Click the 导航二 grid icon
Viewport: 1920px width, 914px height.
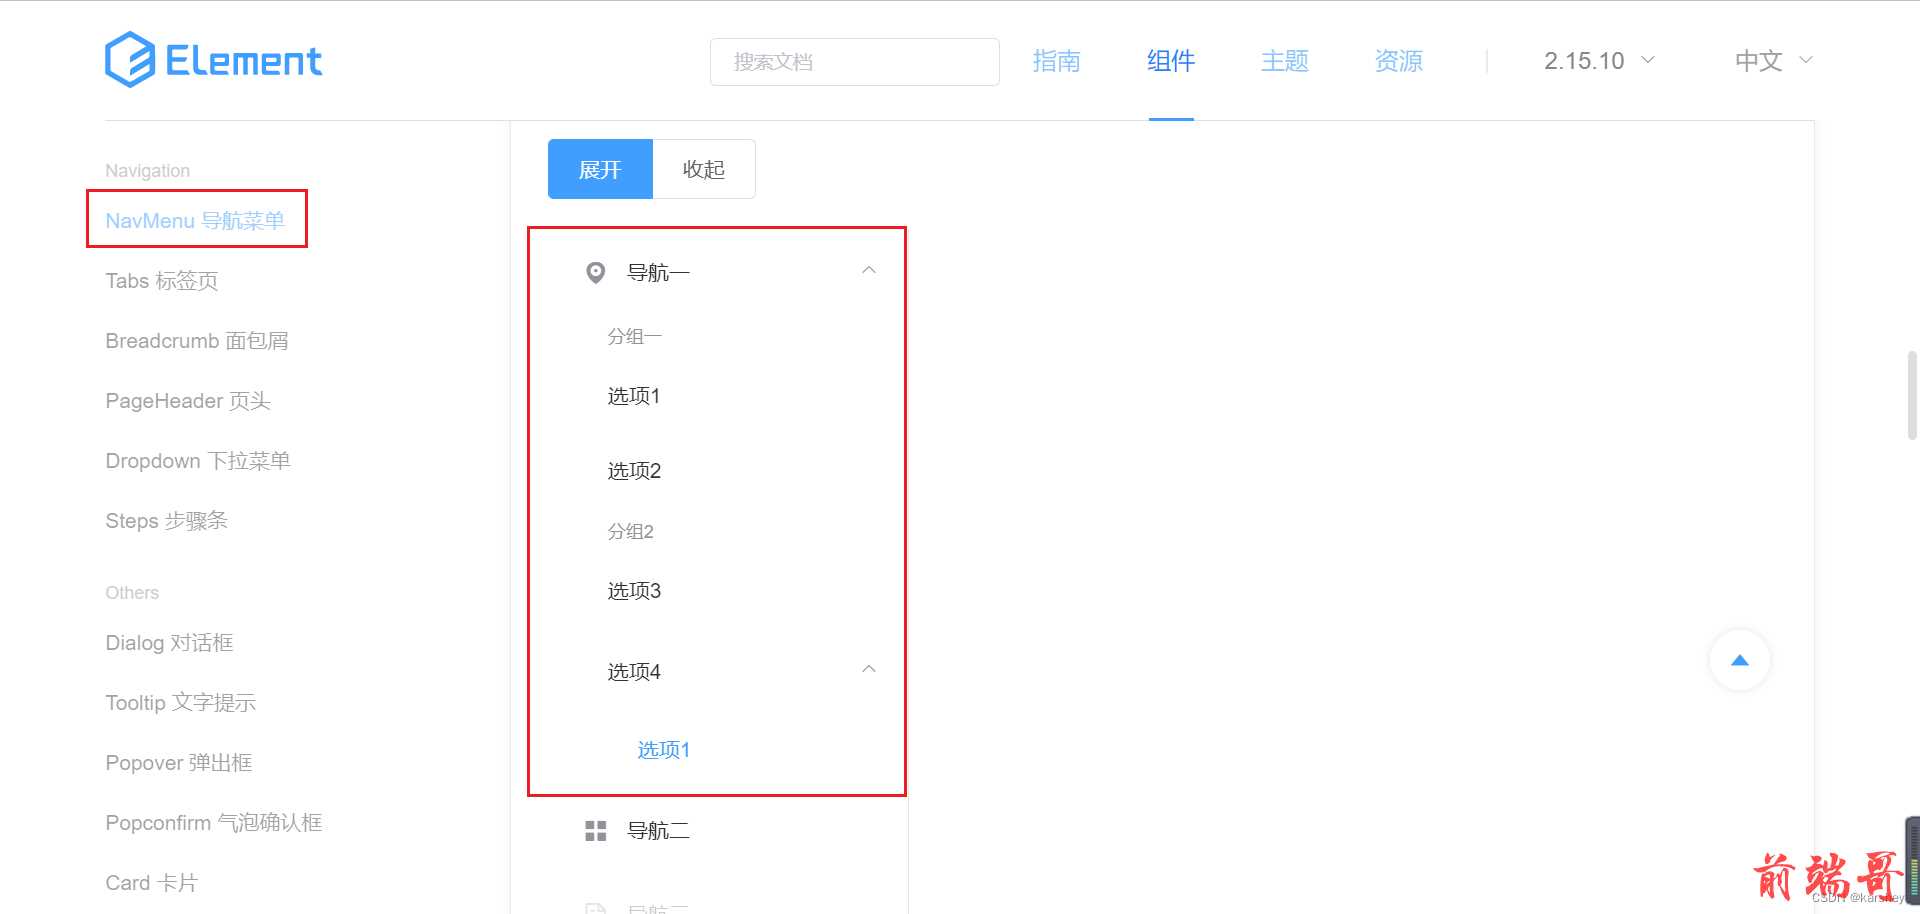click(595, 830)
